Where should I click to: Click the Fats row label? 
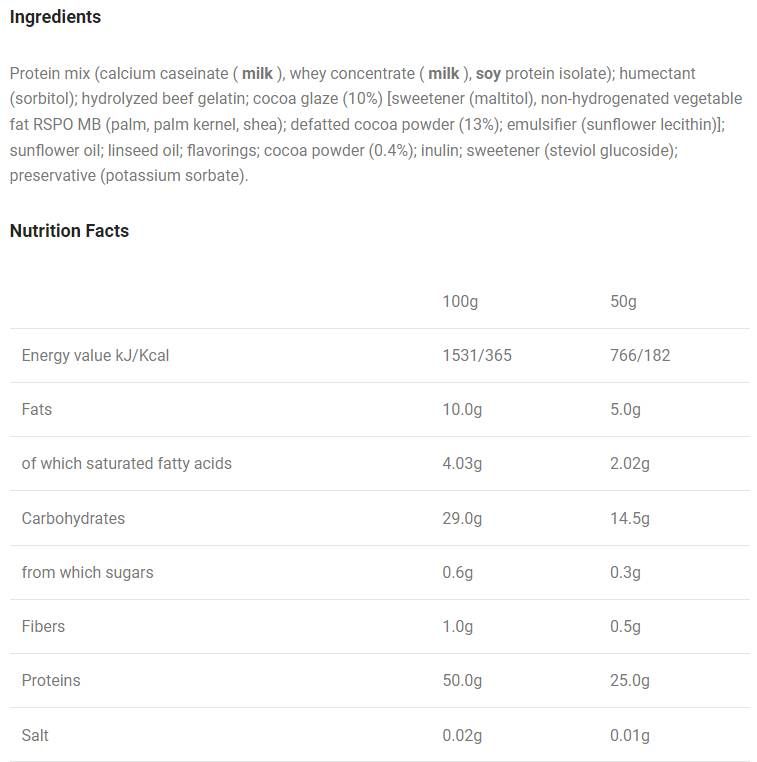click(x=37, y=409)
